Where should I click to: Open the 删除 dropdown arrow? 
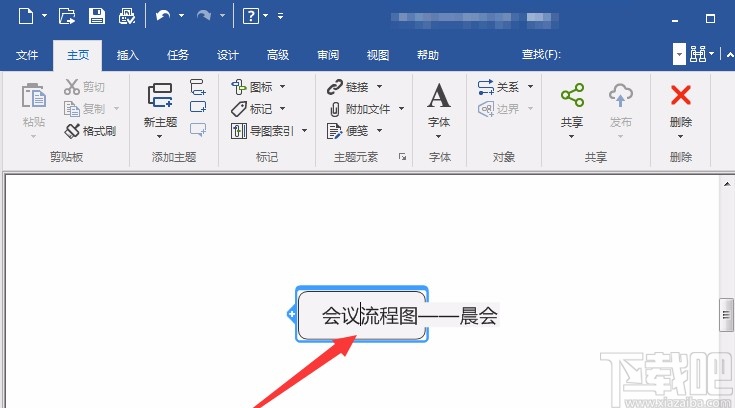[x=681, y=136]
